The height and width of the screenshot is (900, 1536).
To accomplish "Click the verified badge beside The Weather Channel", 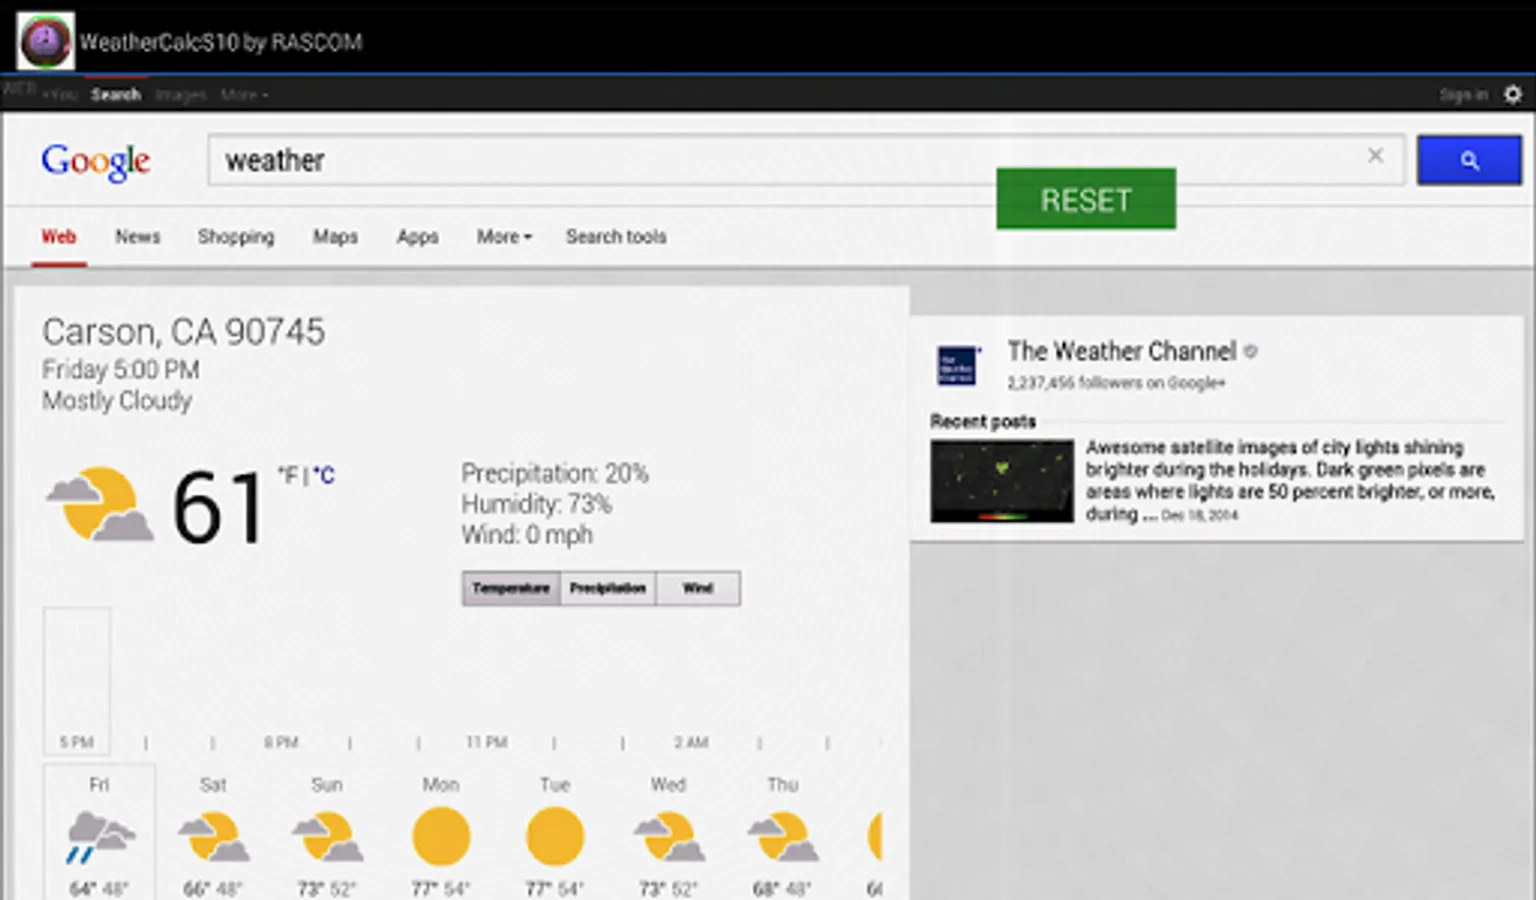I will (1250, 351).
